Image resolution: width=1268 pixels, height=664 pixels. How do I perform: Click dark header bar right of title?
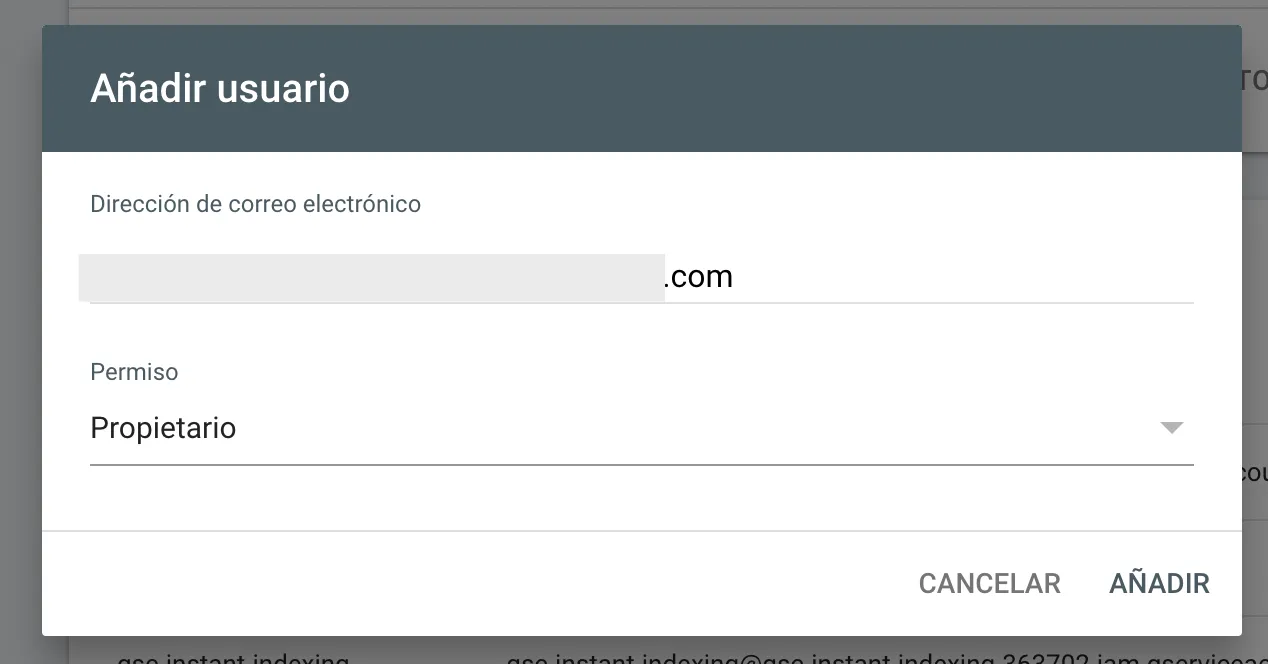pos(800,89)
